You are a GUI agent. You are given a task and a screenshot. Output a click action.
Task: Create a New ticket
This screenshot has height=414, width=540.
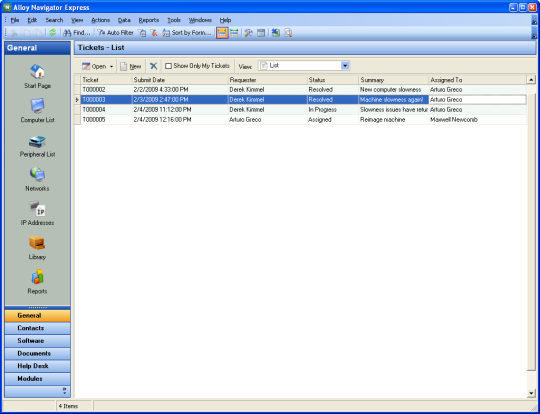click(131, 66)
